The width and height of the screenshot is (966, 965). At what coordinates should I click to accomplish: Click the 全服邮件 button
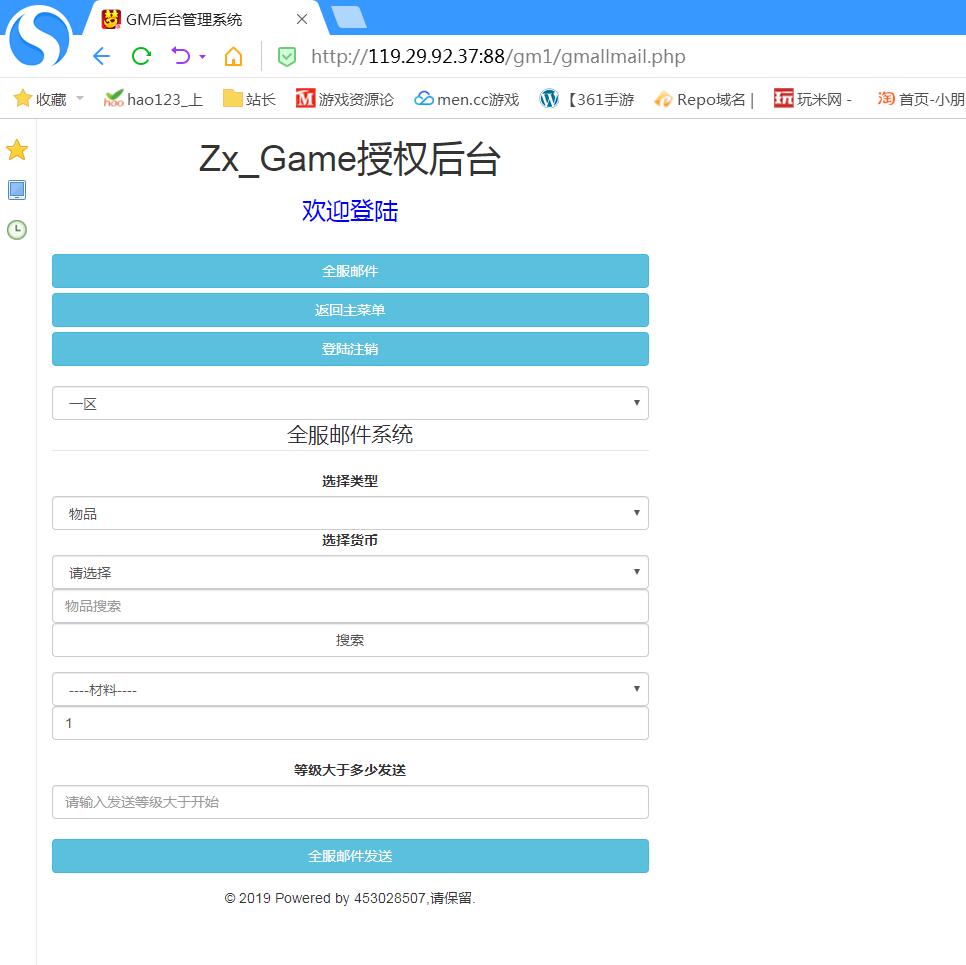pyautogui.click(x=350, y=271)
